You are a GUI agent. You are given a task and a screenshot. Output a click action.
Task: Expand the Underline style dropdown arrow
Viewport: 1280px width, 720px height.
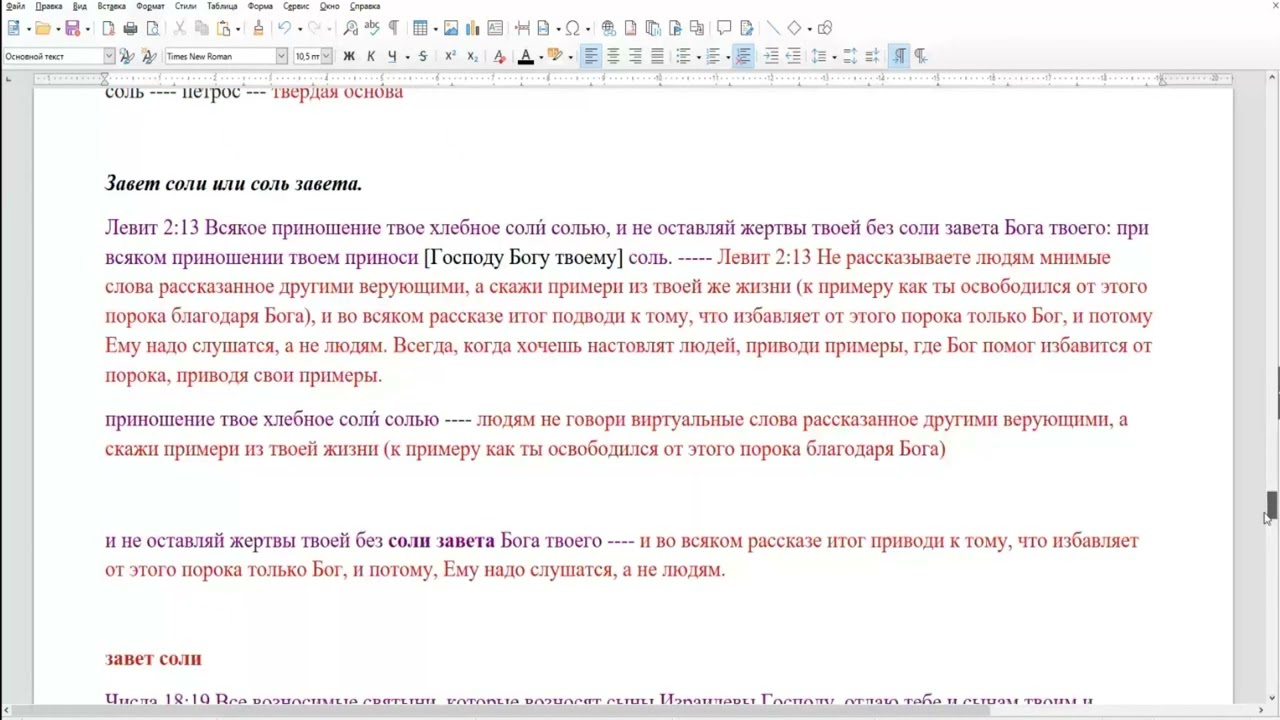coord(407,57)
